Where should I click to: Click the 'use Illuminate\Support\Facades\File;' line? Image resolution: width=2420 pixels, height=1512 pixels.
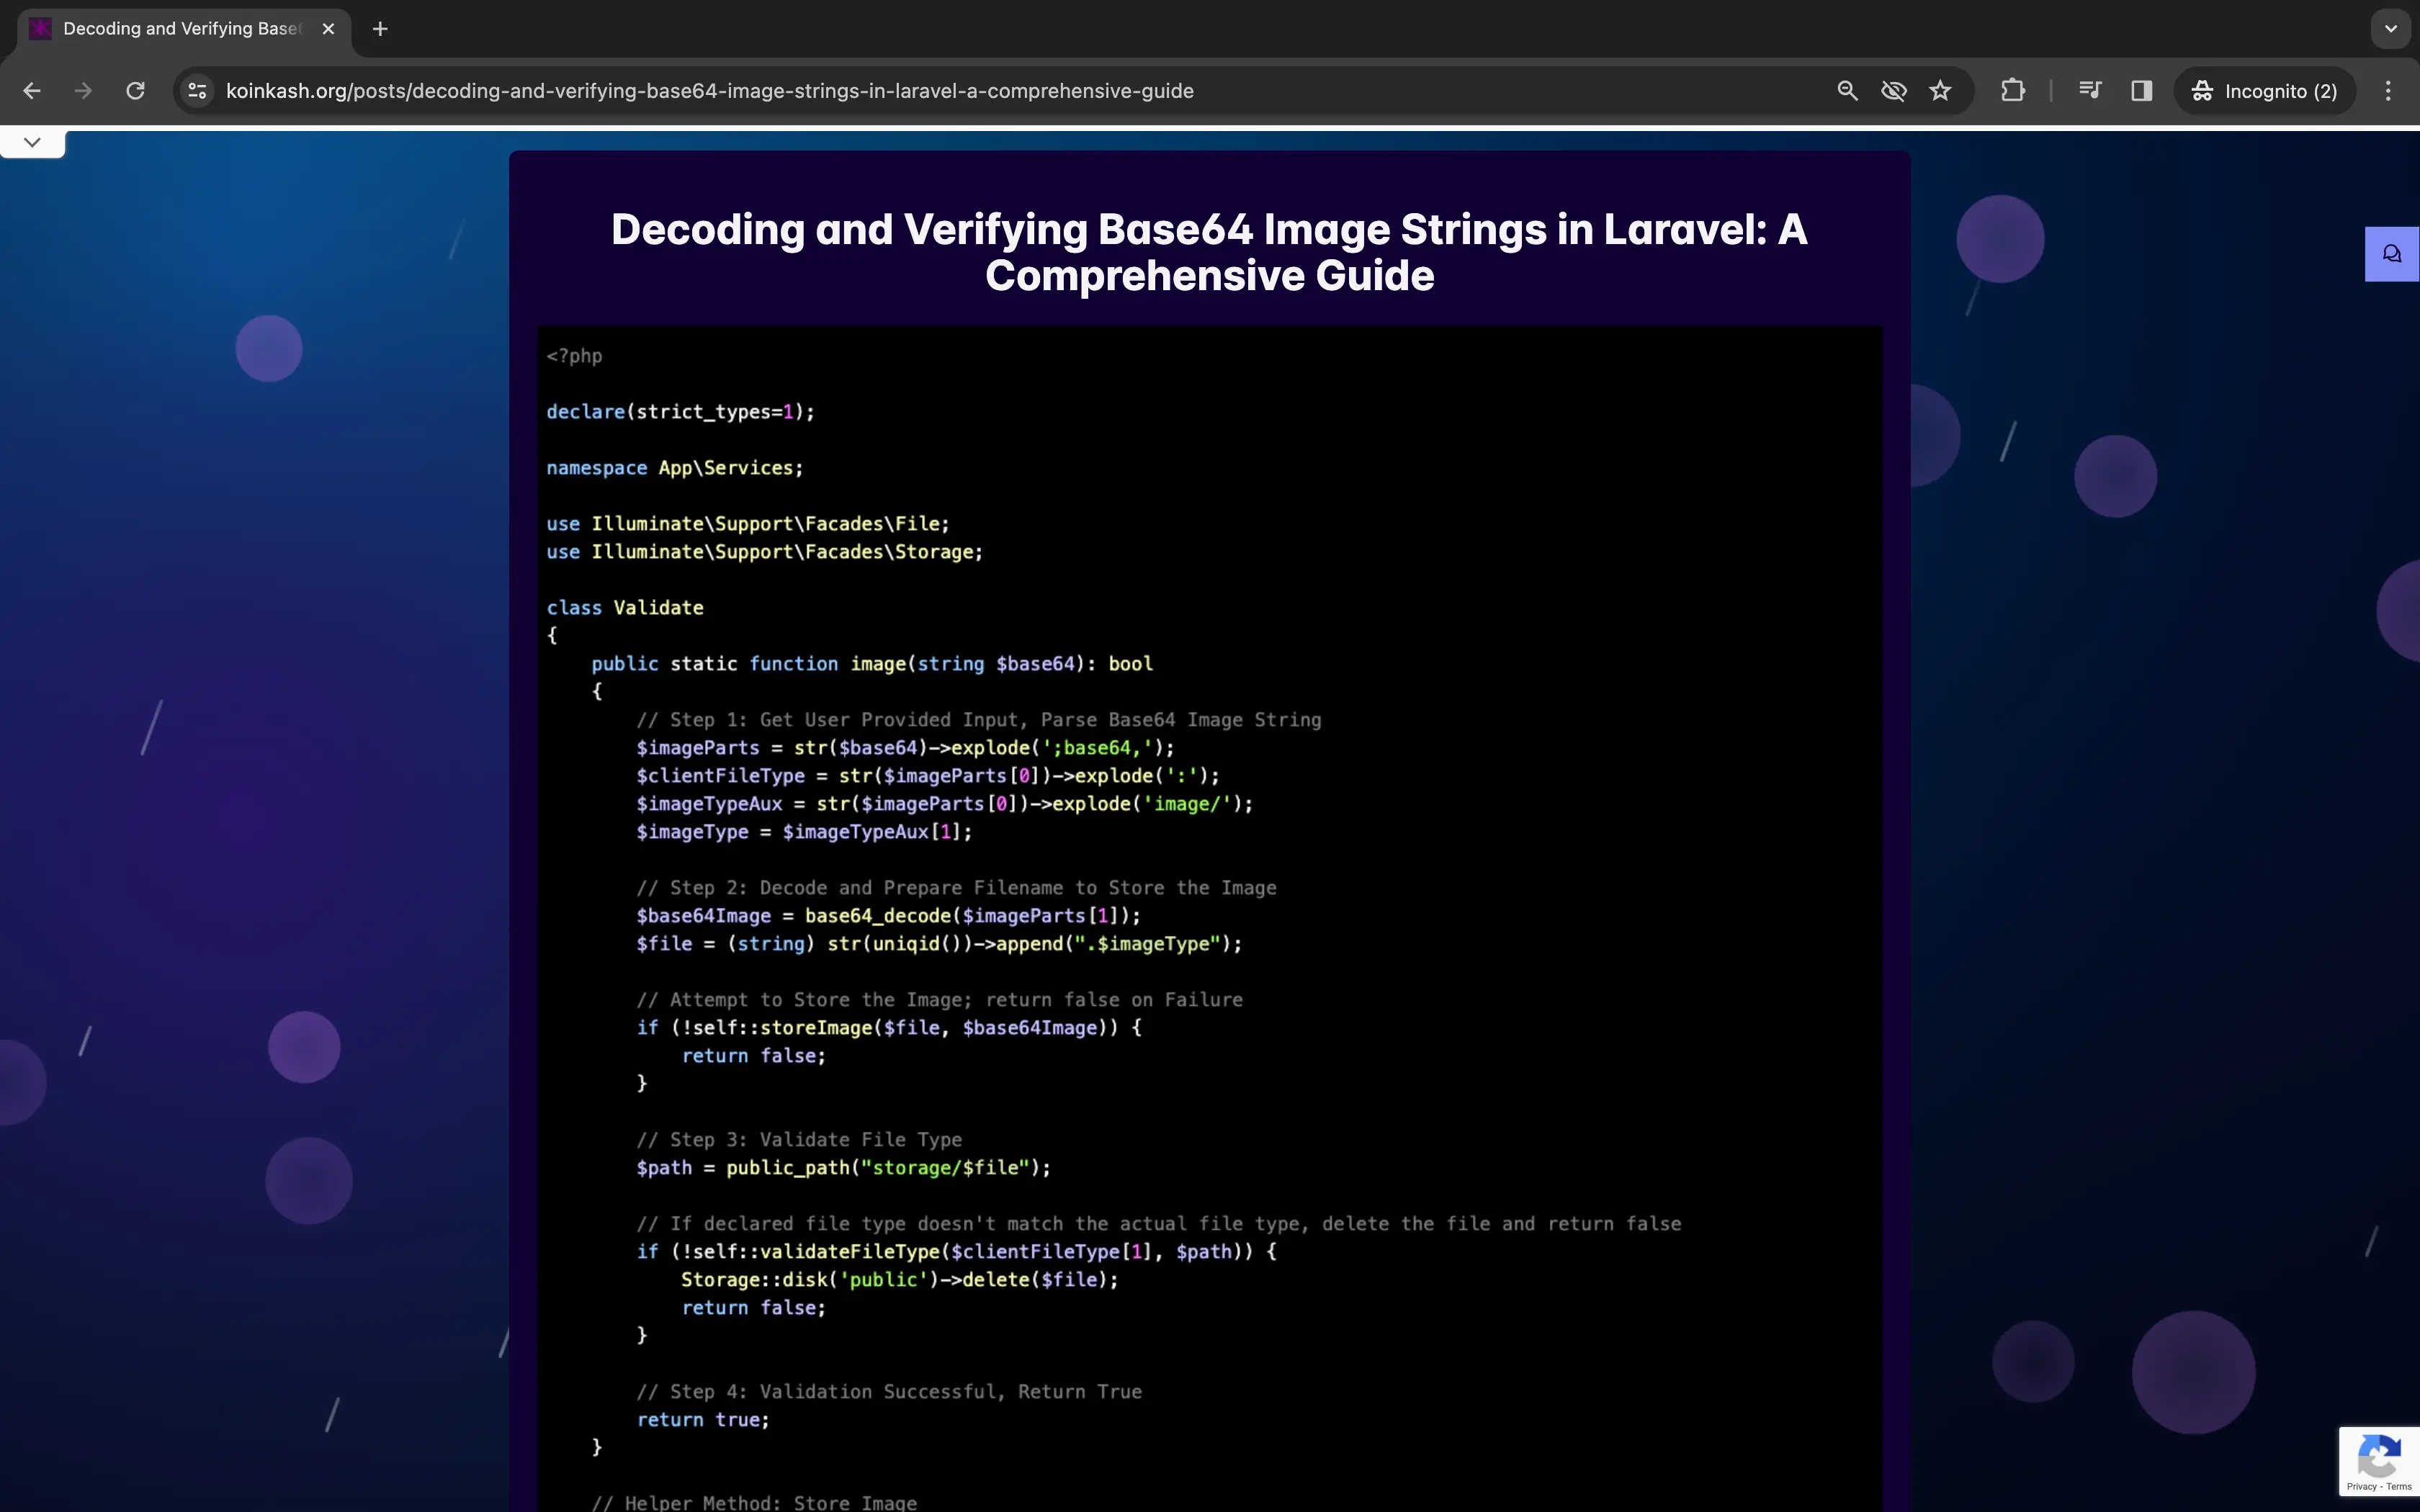[x=748, y=524]
